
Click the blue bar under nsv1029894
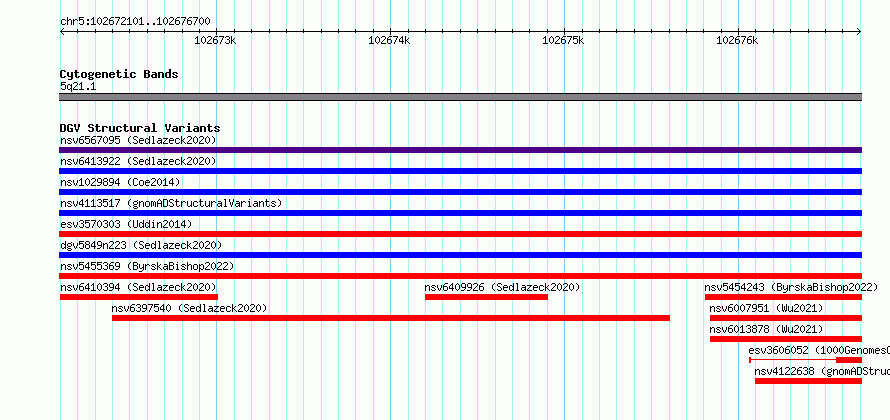tap(460, 192)
